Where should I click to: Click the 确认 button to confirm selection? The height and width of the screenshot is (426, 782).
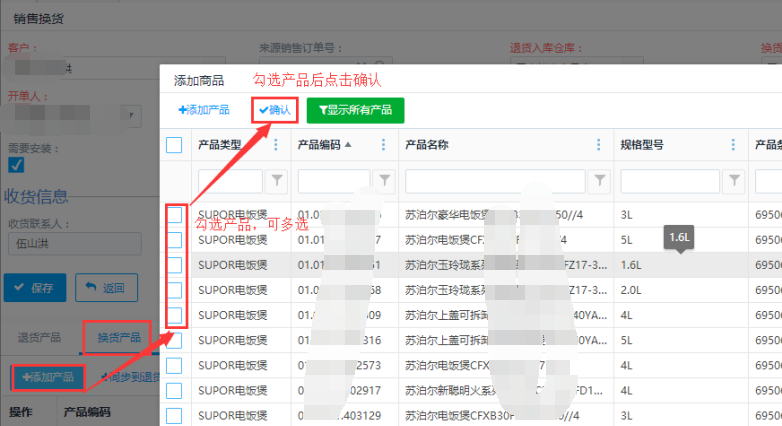coord(274,110)
